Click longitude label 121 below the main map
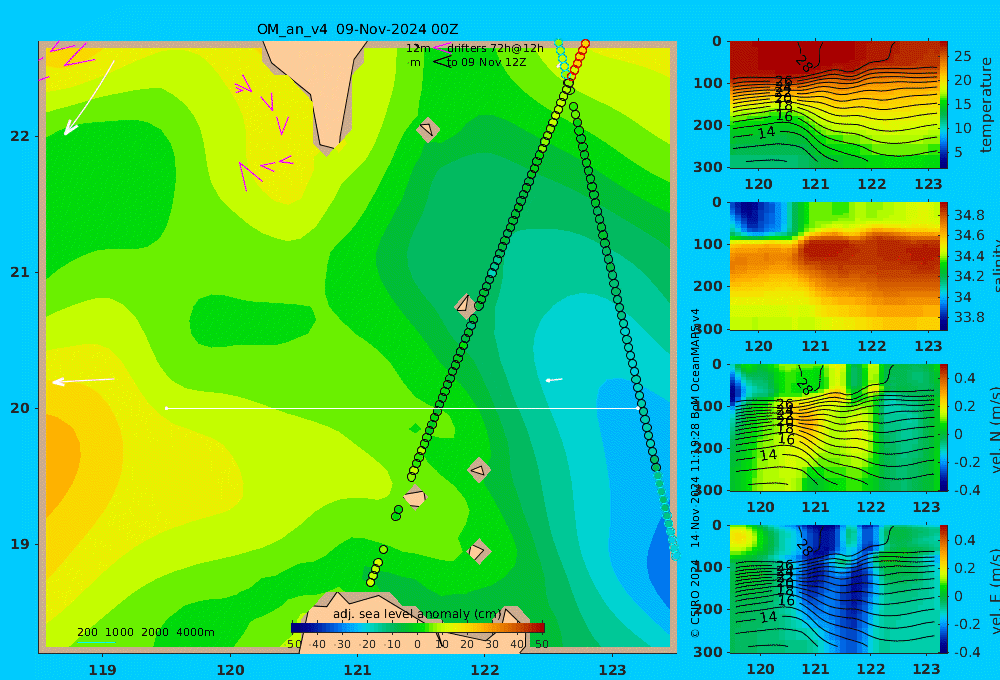 click(357, 670)
